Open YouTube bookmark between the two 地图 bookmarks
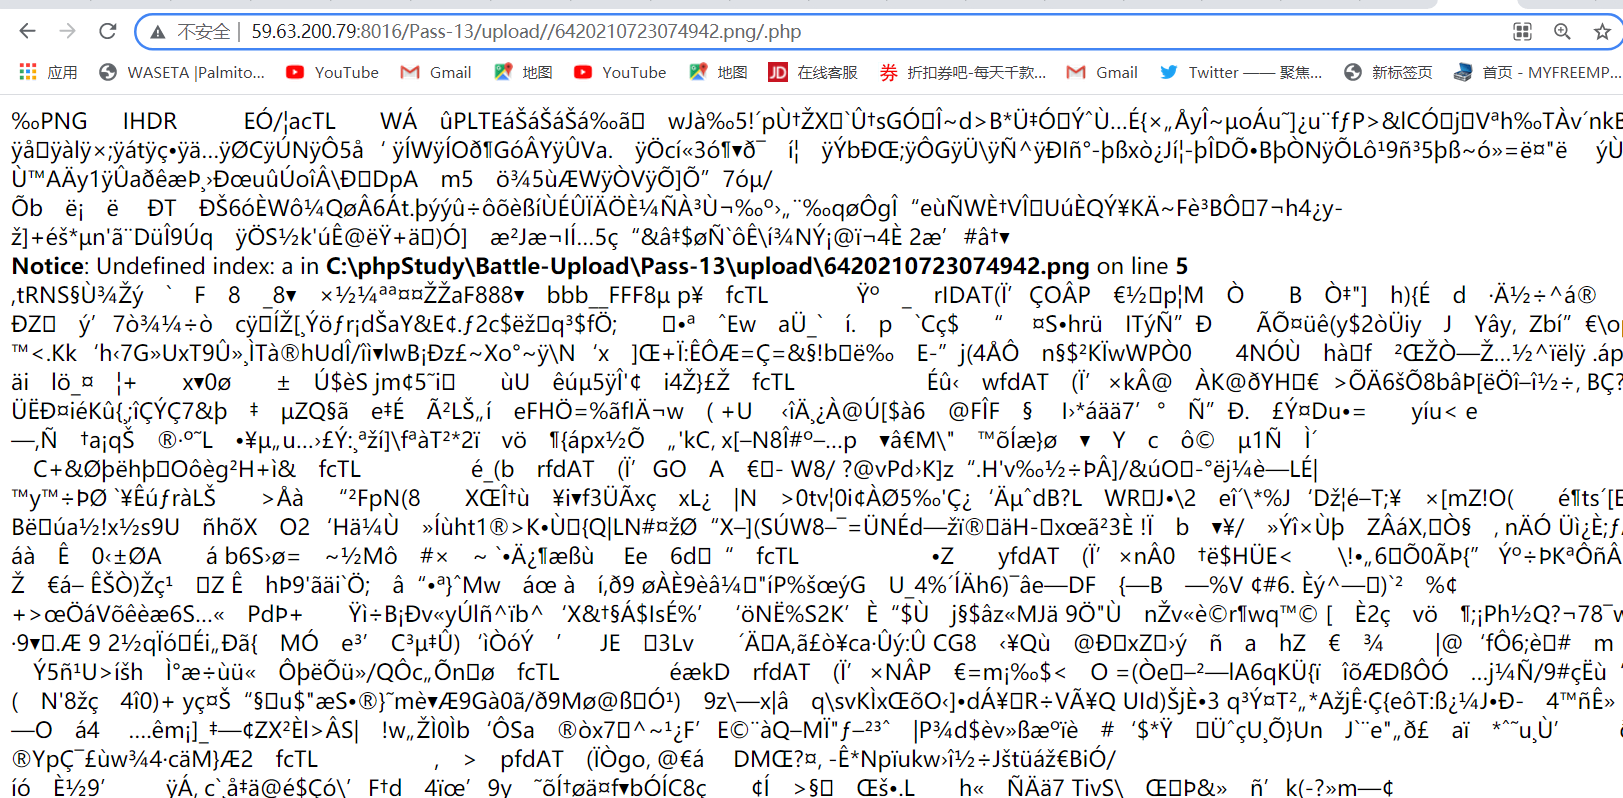This screenshot has height=798, width=1623. point(620,72)
